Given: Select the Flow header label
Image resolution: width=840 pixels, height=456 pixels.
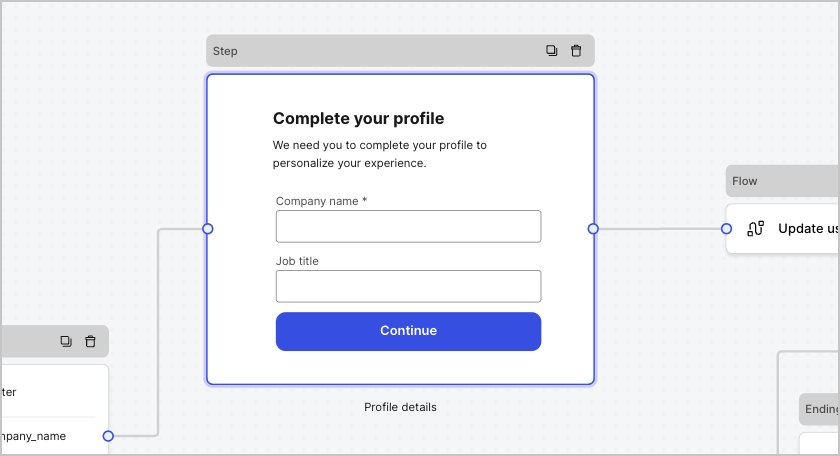Looking at the screenshot, I should (x=745, y=181).
